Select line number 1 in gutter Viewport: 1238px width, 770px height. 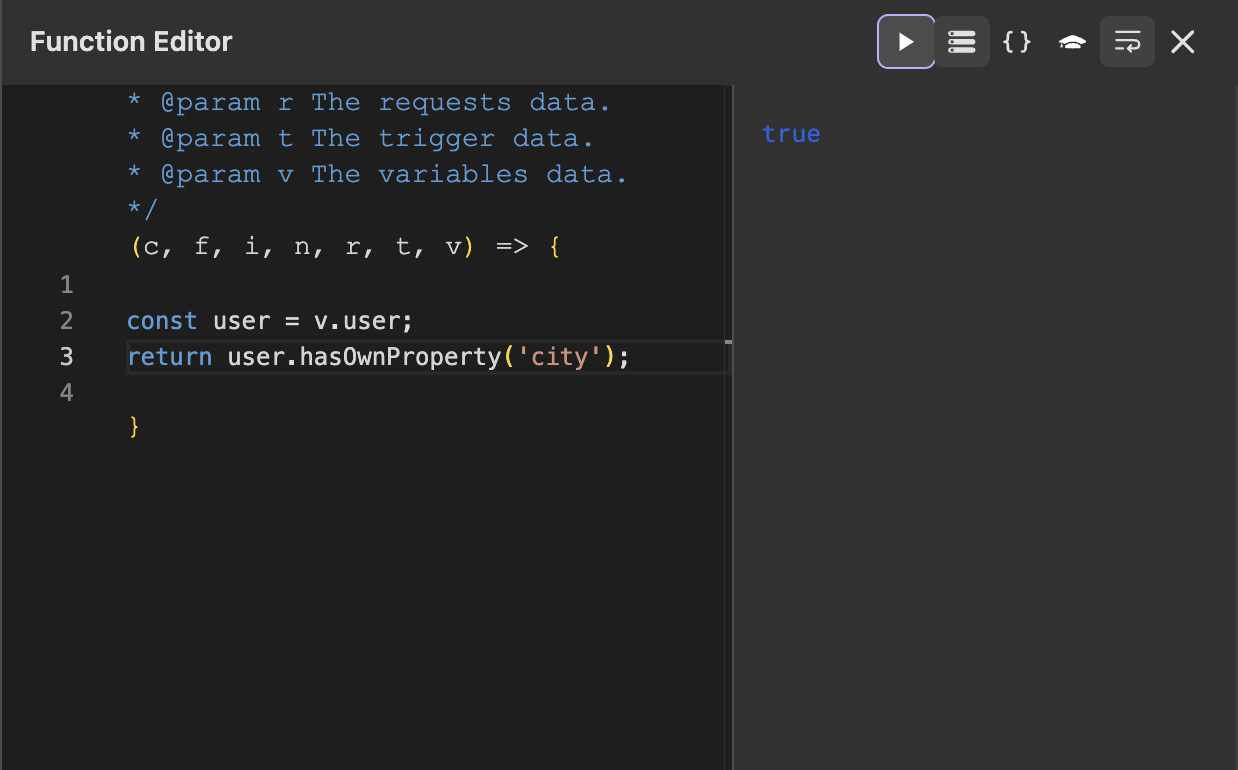coord(67,285)
